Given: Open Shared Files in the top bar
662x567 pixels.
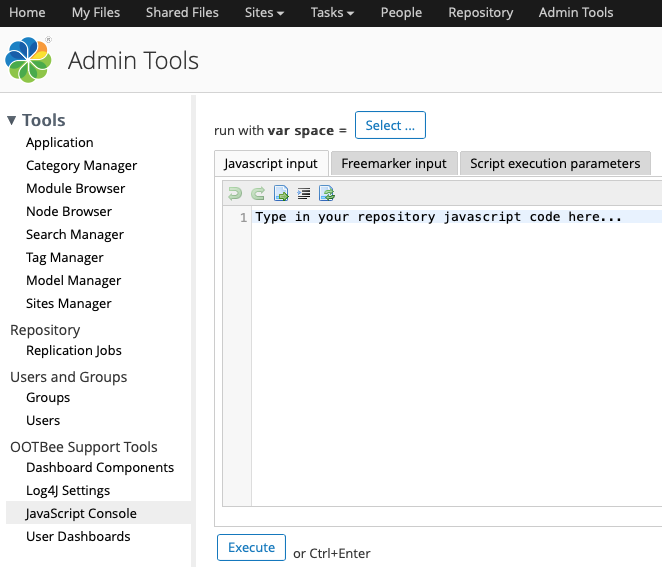Looking at the screenshot, I should click(x=182, y=13).
